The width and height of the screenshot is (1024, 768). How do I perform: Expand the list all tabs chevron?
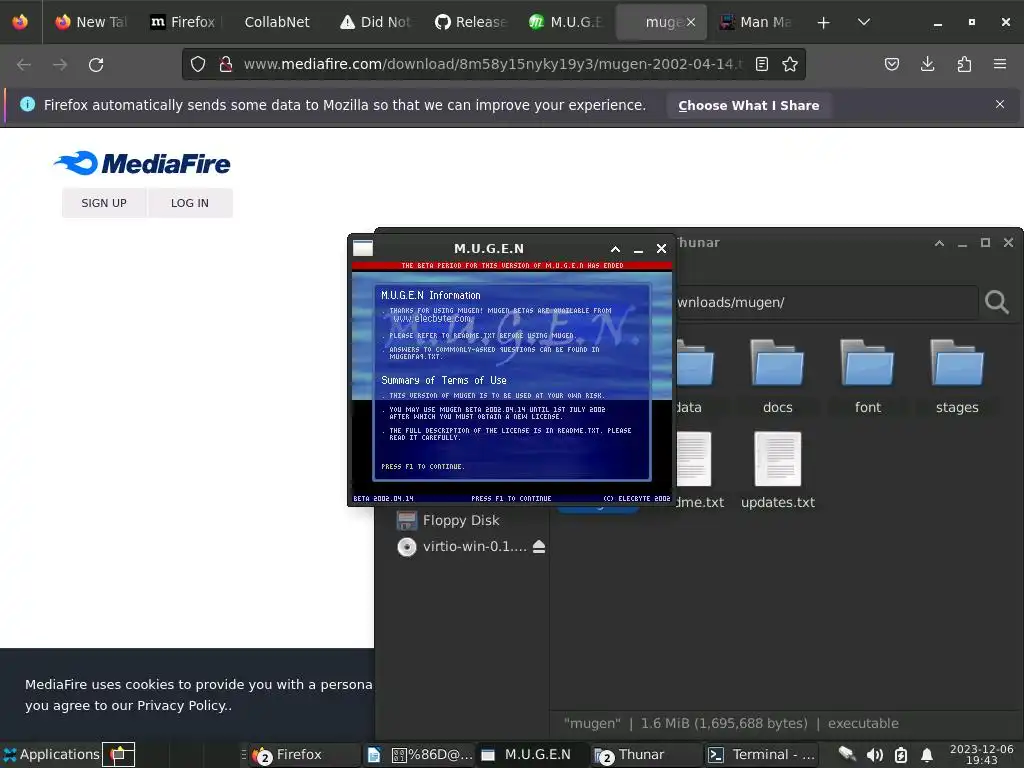point(863,22)
